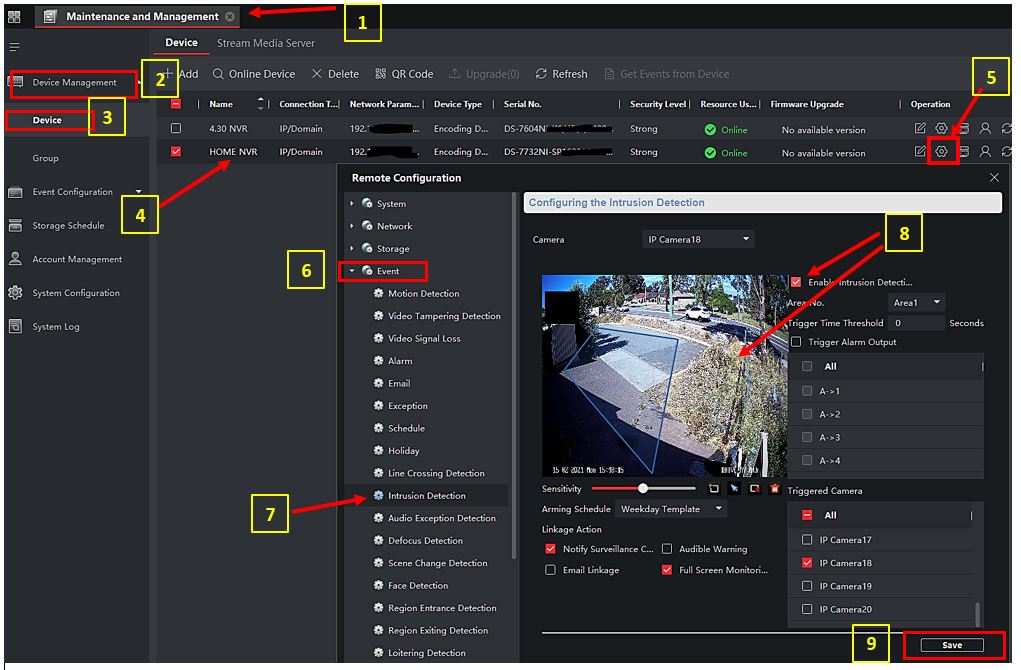The width and height of the screenshot is (1021, 670).
Task: Switch to the Stream Media Server tab
Action: 265,43
